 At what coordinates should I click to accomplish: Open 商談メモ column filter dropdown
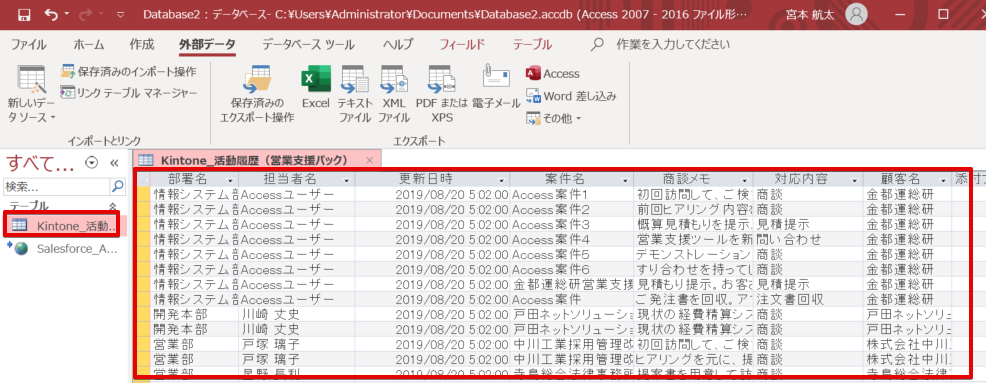click(744, 180)
